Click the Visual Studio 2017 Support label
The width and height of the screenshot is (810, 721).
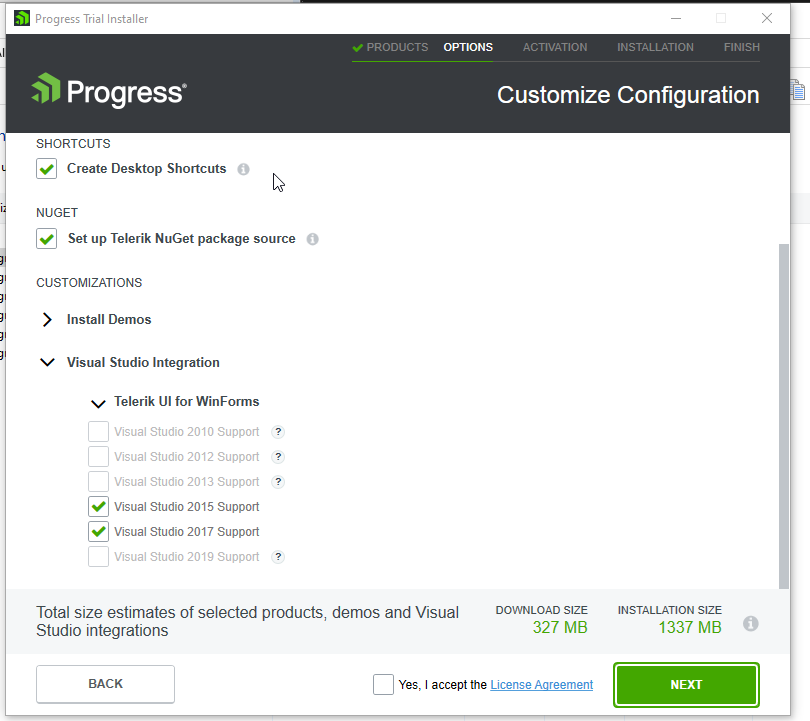[186, 532]
